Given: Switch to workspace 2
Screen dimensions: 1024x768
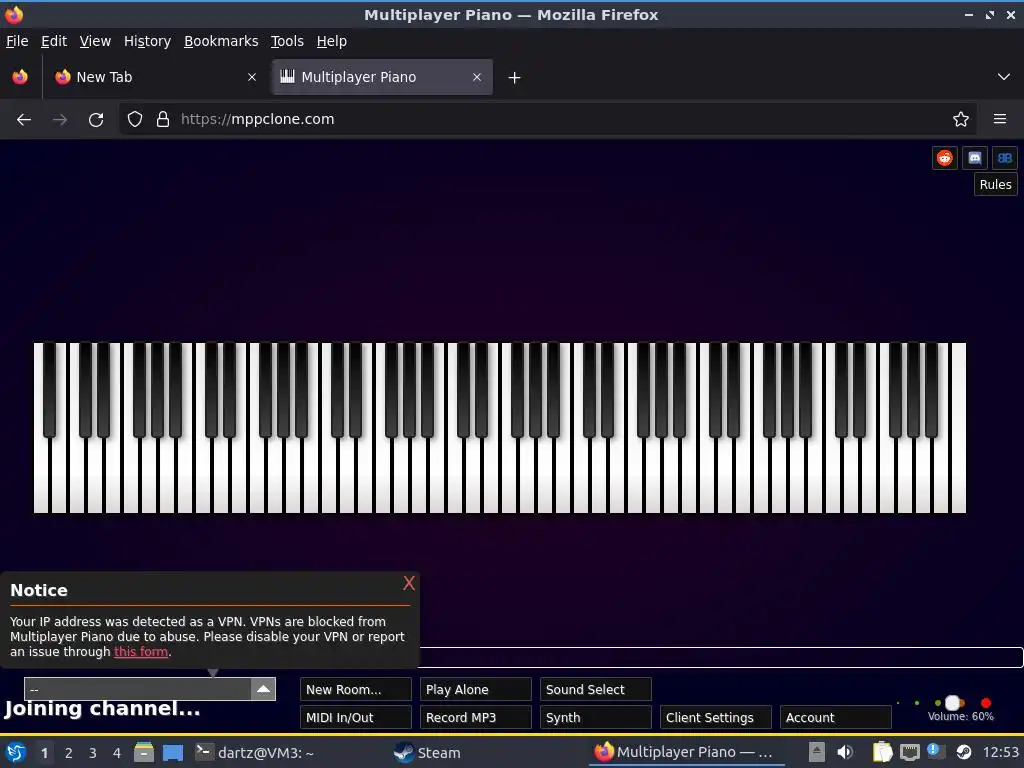Looking at the screenshot, I should point(69,753).
